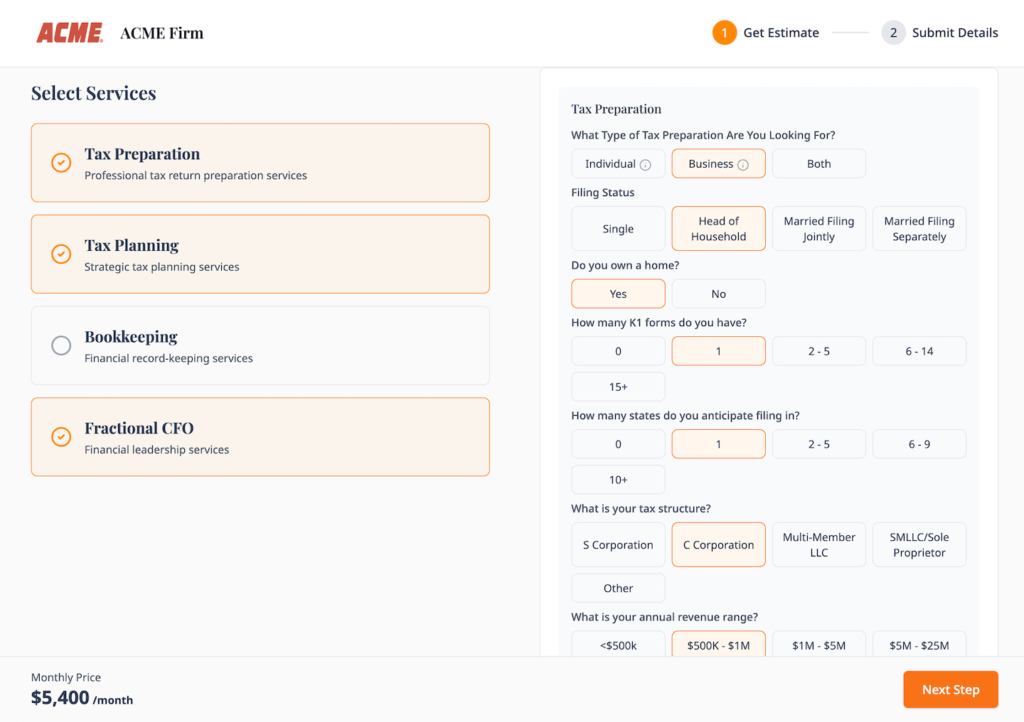
Task: Choose Married Filing Jointly status
Action: (x=819, y=228)
